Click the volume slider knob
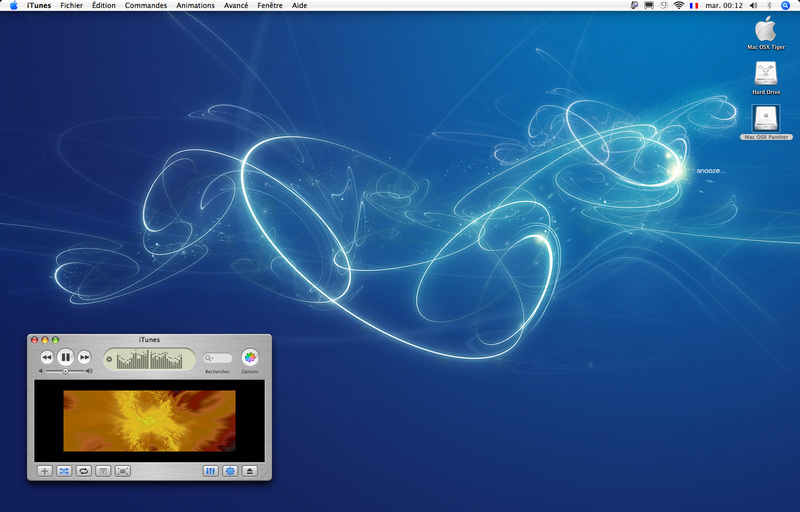Screen dimensions: 800x512 65,371
